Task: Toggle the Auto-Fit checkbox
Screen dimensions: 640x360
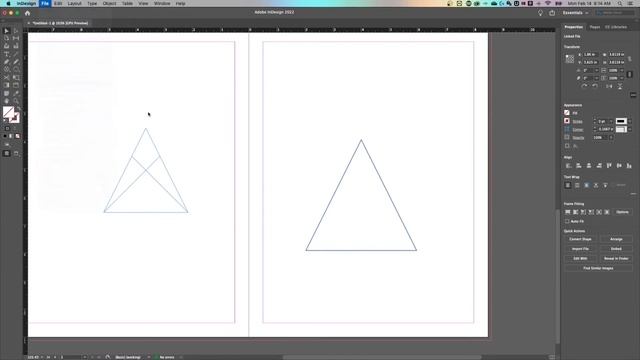Action: 567,221
